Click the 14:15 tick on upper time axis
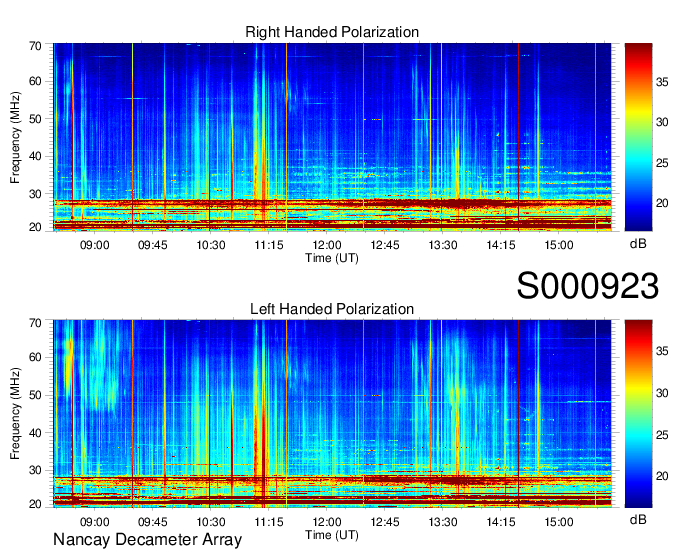Viewport: 680px width, 552px height. tap(501, 245)
